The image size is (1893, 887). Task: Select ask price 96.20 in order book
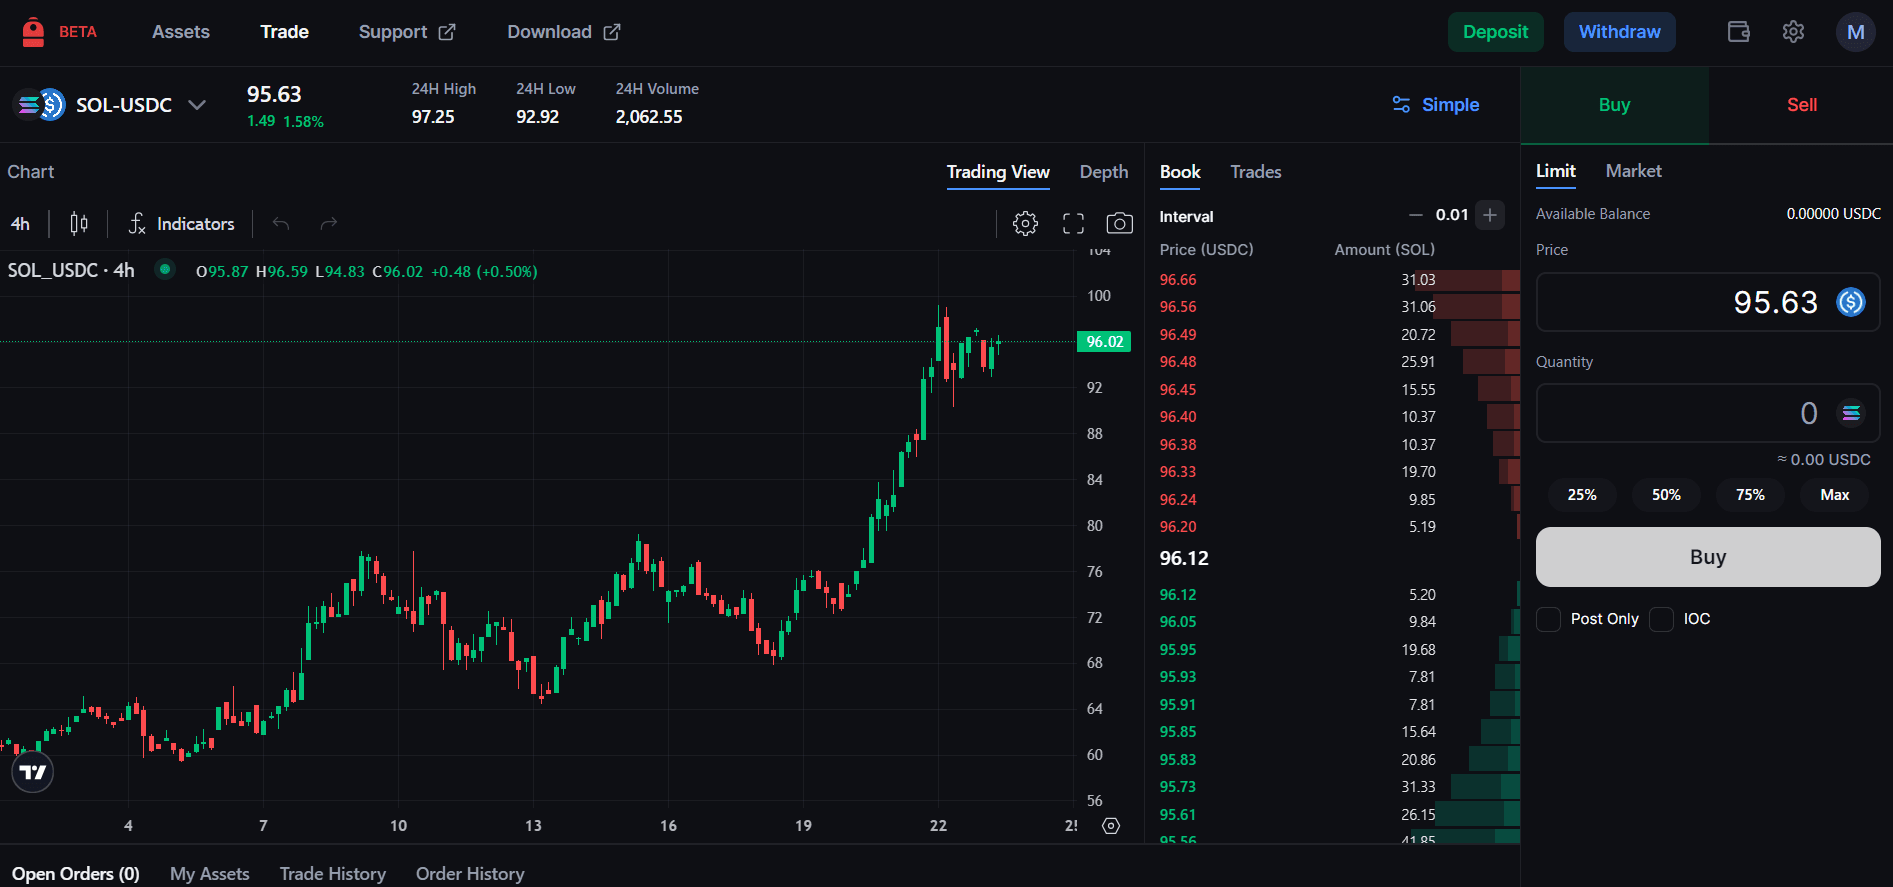1178,527
